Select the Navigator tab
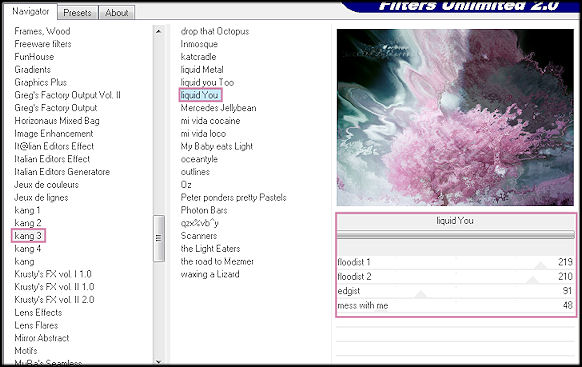Screen dimensions: 582x367 tap(31, 12)
